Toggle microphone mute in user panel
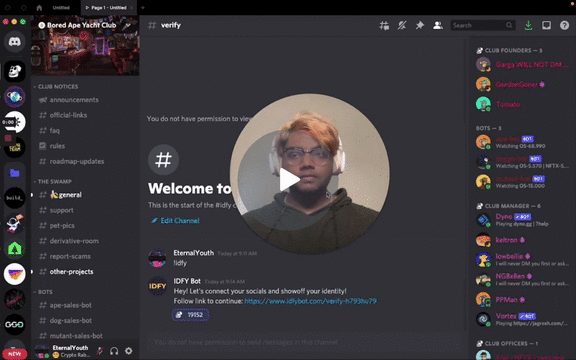576x360 pixels. [x=100, y=351]
